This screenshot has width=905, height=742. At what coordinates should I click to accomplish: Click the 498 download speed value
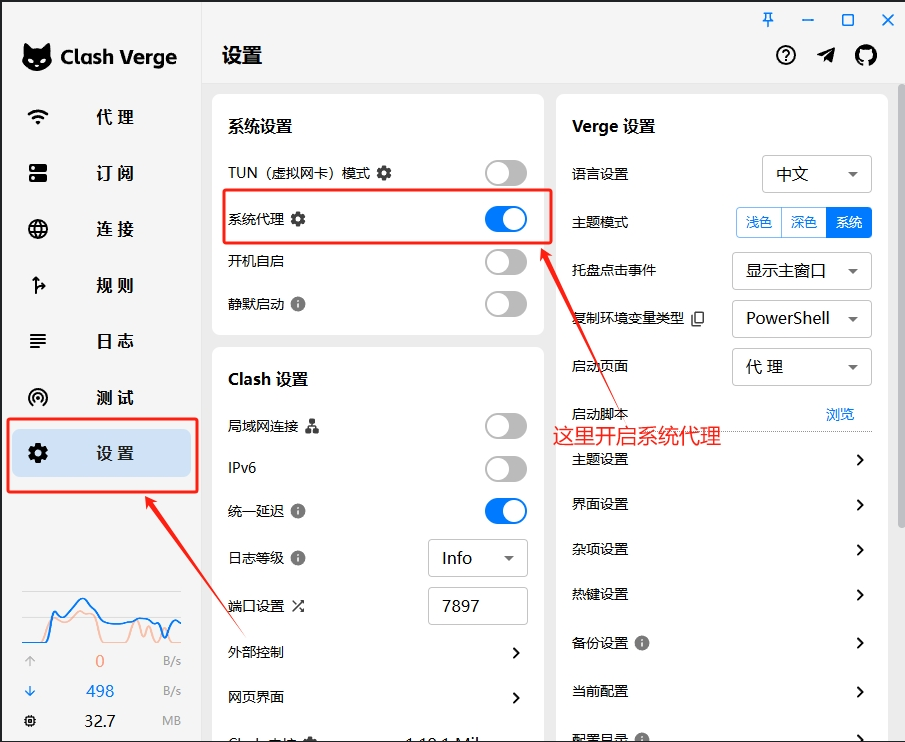click(100, 691)
